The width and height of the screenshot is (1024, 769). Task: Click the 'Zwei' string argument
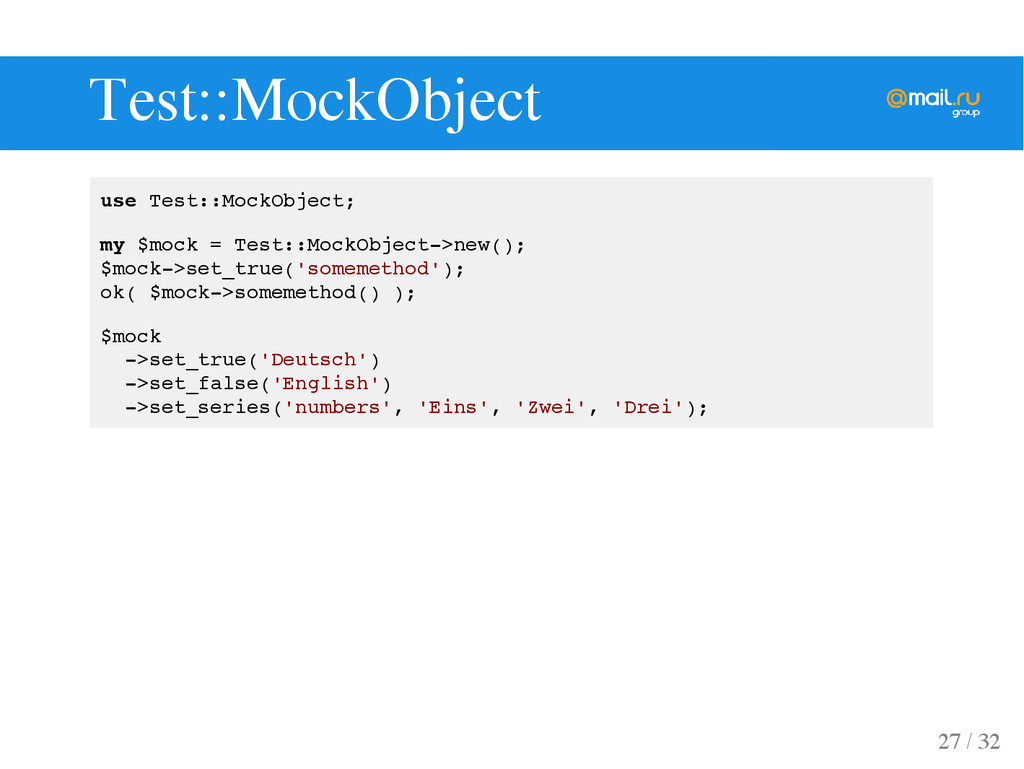click(550, 407)
